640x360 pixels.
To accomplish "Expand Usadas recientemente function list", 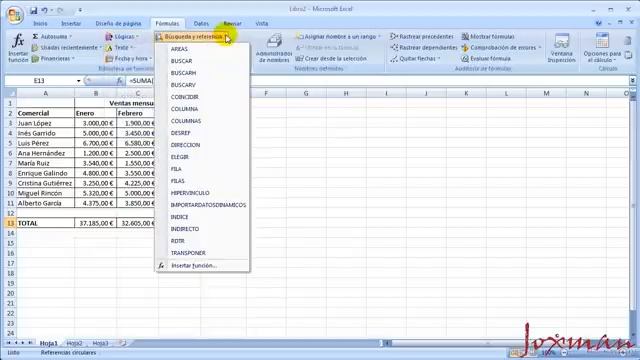I will click(x=67, y=48).
